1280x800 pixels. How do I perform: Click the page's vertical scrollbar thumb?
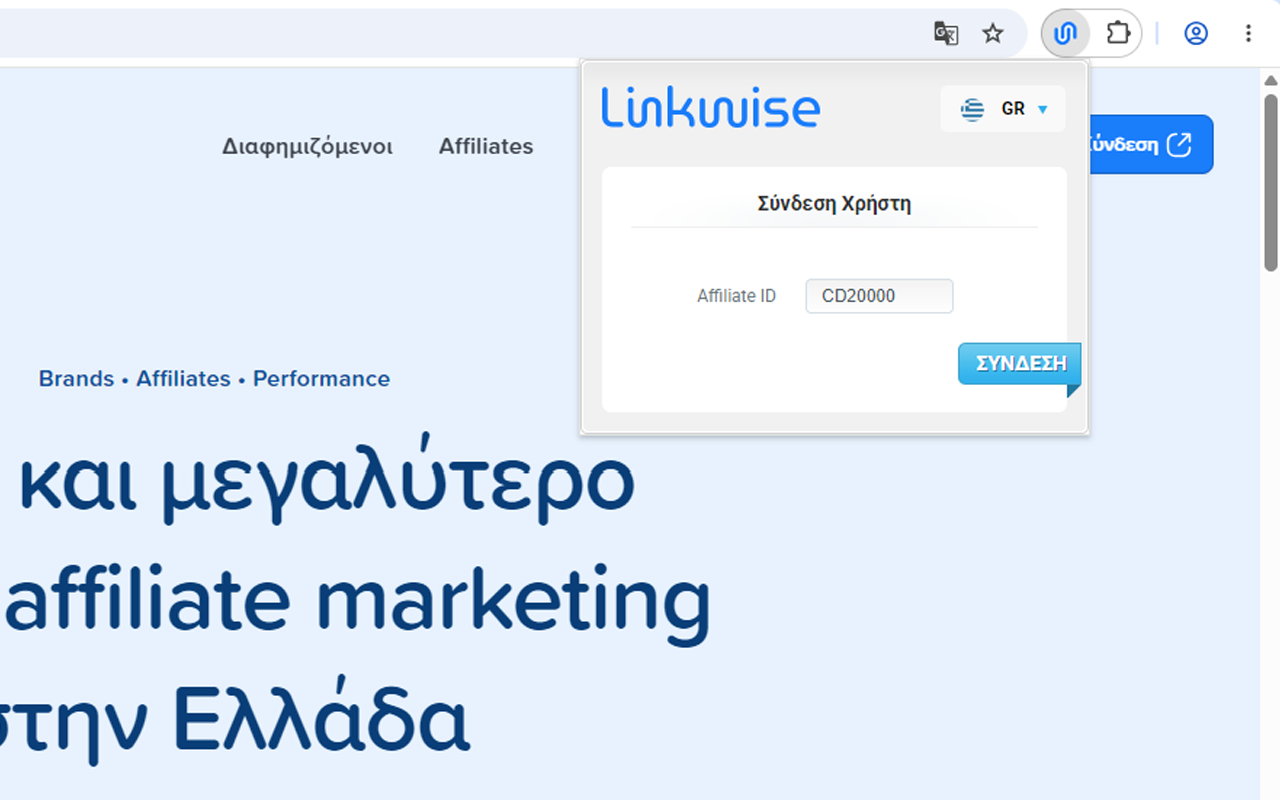(1271, 183)
